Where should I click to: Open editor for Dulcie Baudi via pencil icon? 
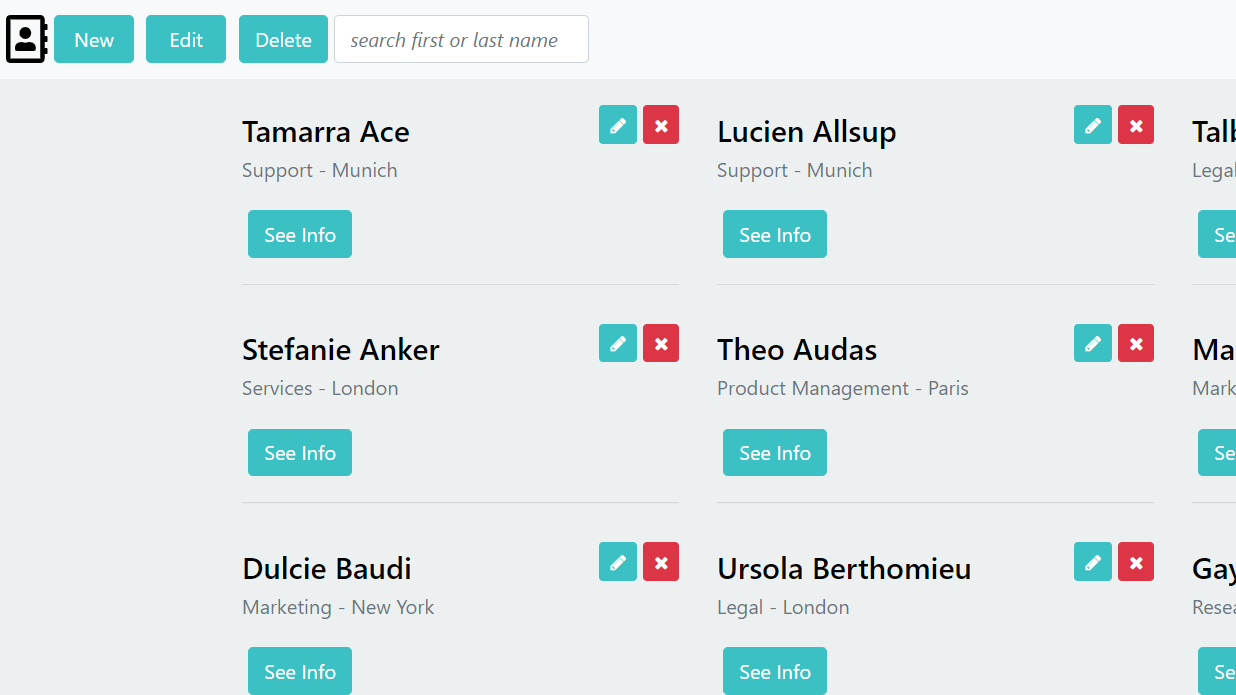(618, 562)
